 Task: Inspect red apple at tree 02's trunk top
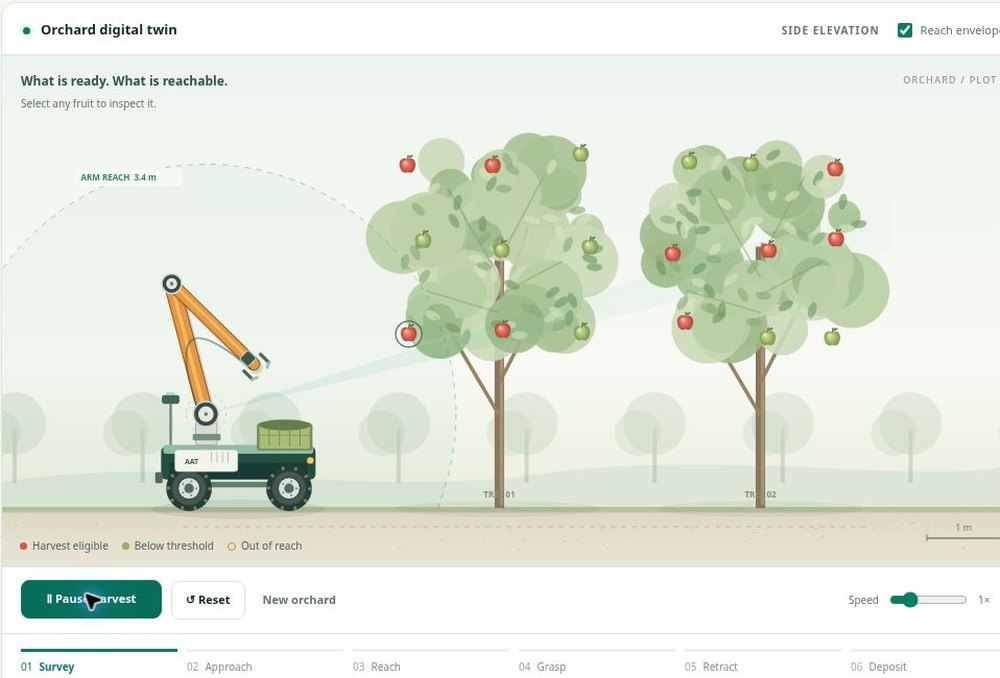click(768, 249)
